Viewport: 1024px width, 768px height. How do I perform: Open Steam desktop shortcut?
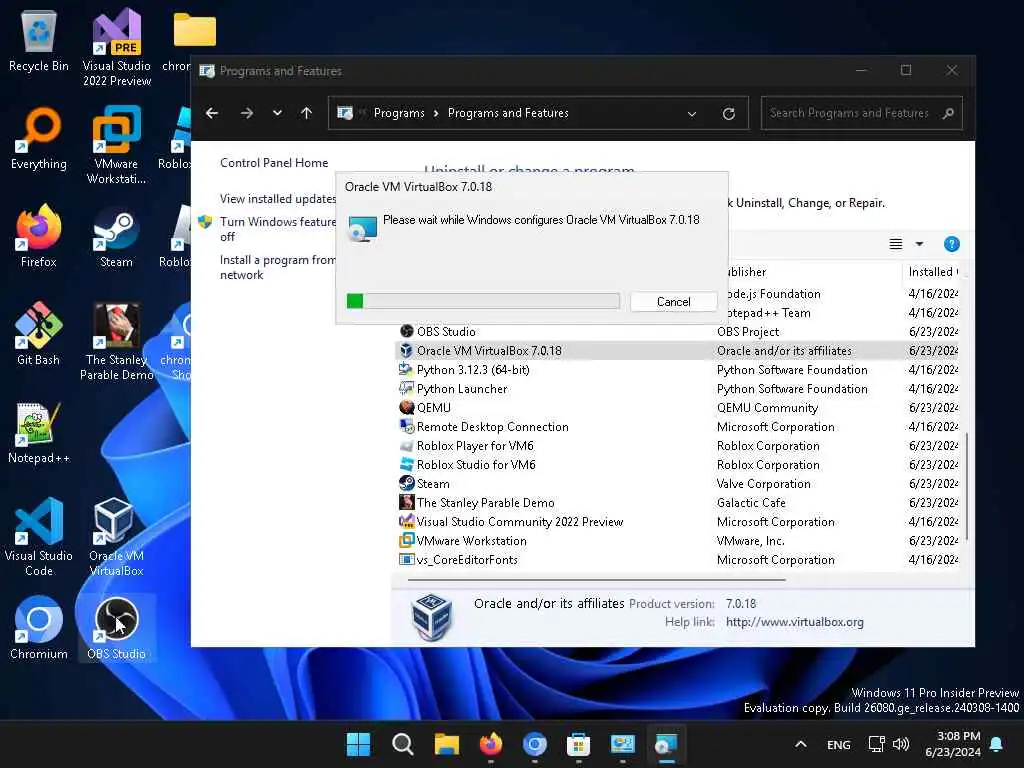[x=116, y=236]
